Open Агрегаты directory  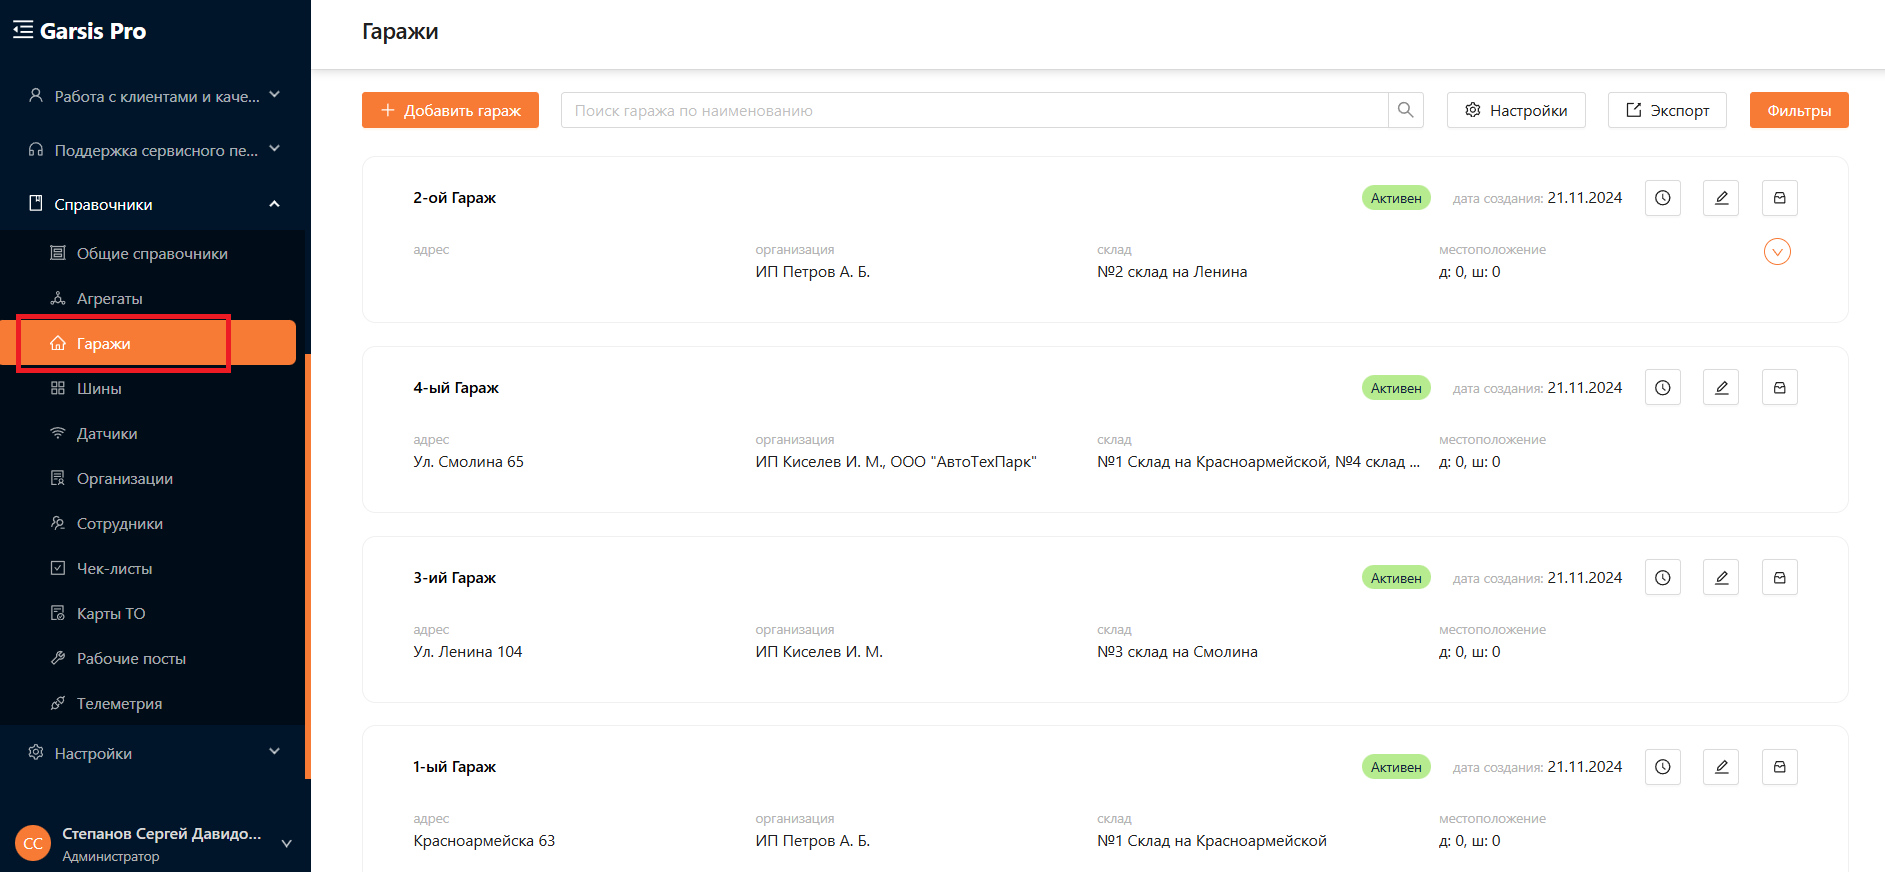click(x=110, y=299)
